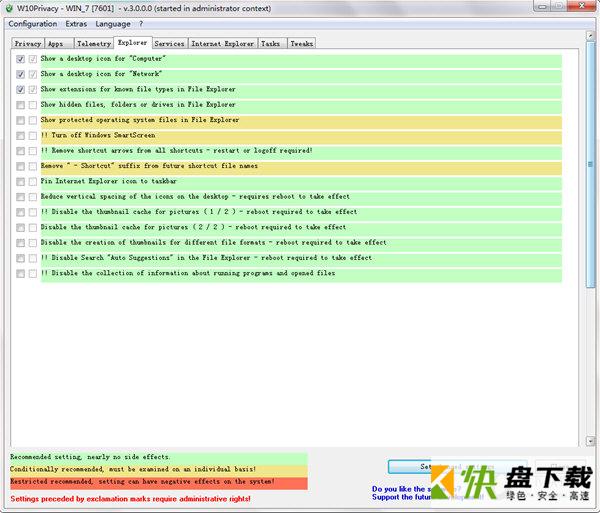Untick first checkbox for desktop icon "Network"

21,74
